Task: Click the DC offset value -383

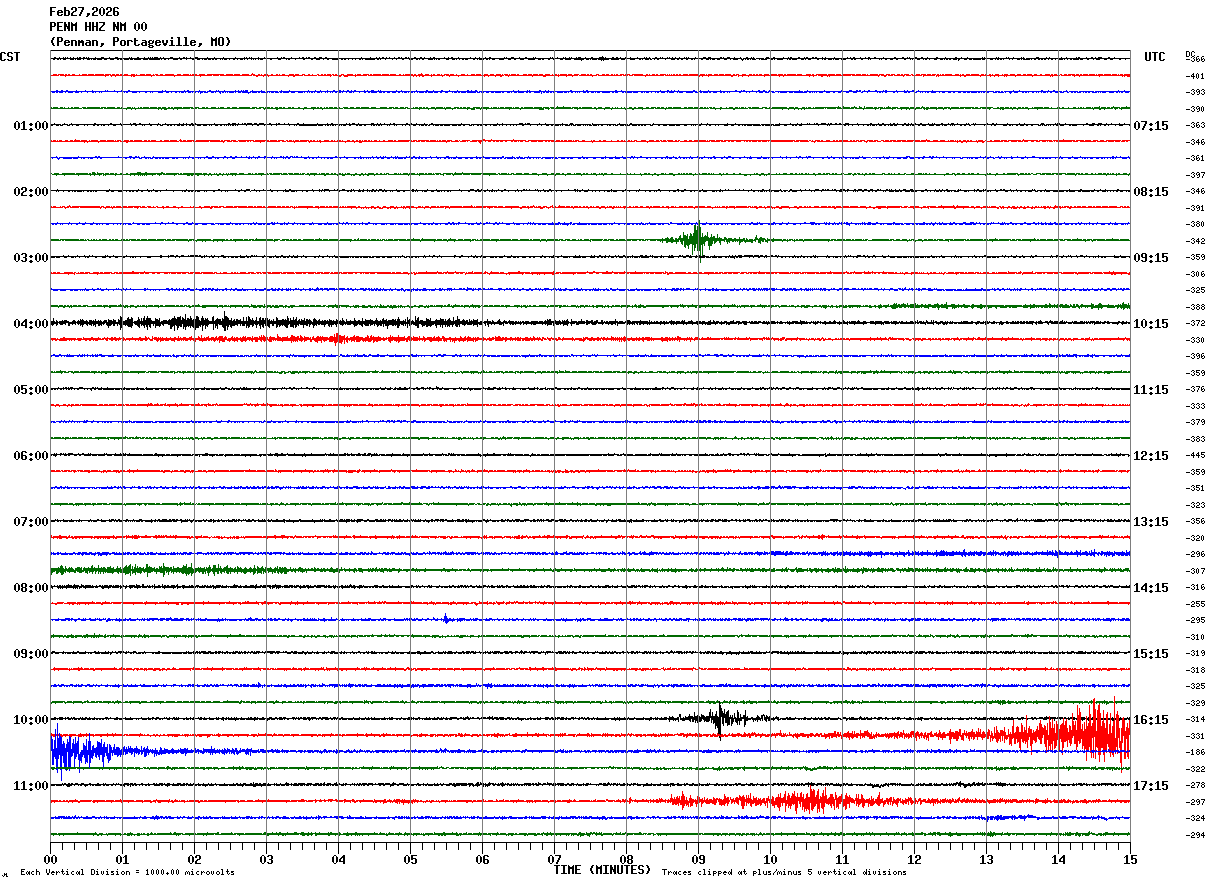Action: [1195, 439]
